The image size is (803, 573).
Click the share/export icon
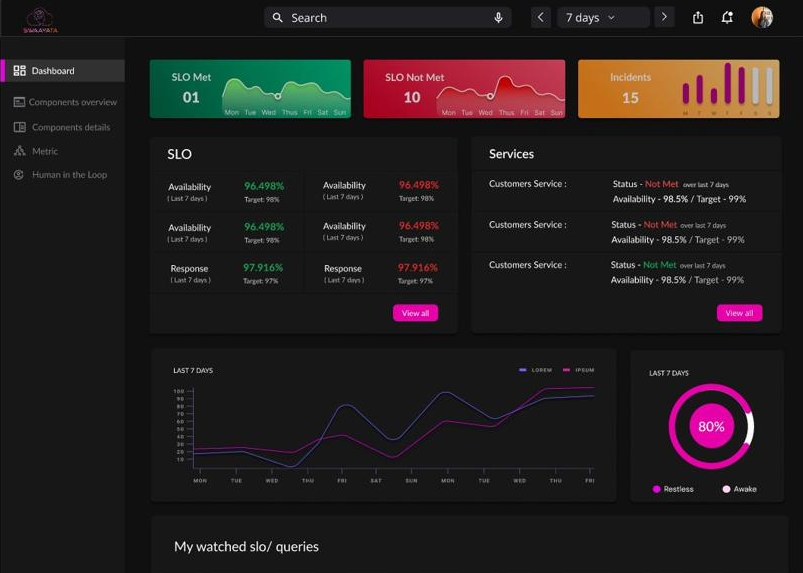click(698, 18)
